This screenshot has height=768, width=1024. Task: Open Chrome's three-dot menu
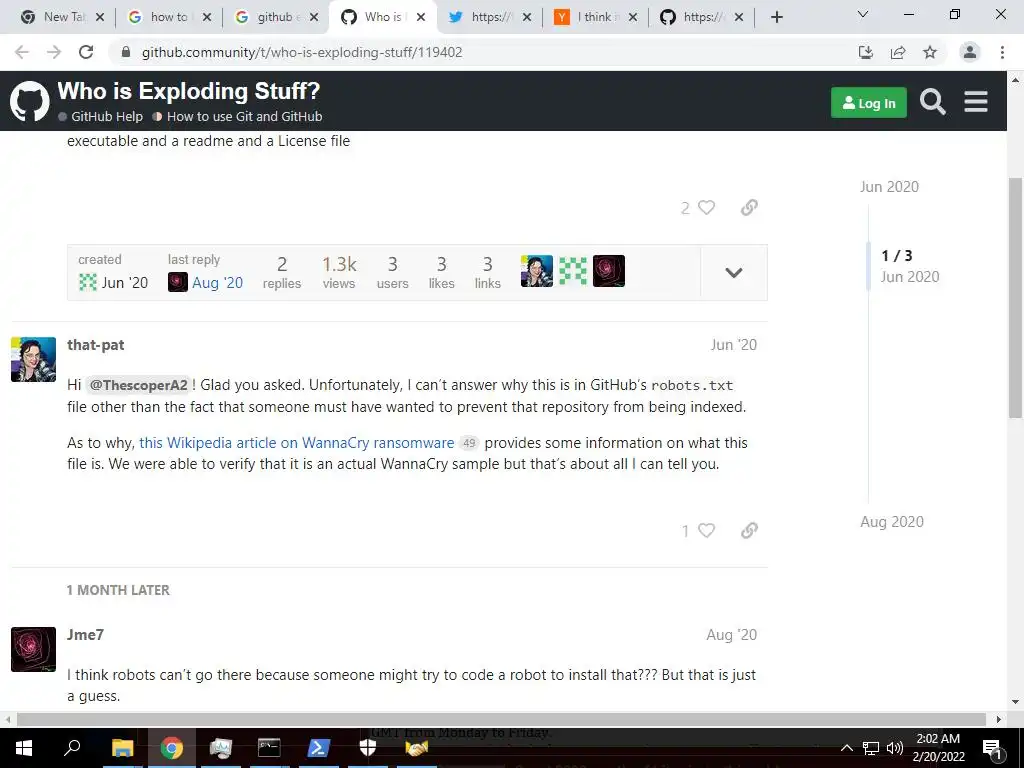pos(1002,52)
